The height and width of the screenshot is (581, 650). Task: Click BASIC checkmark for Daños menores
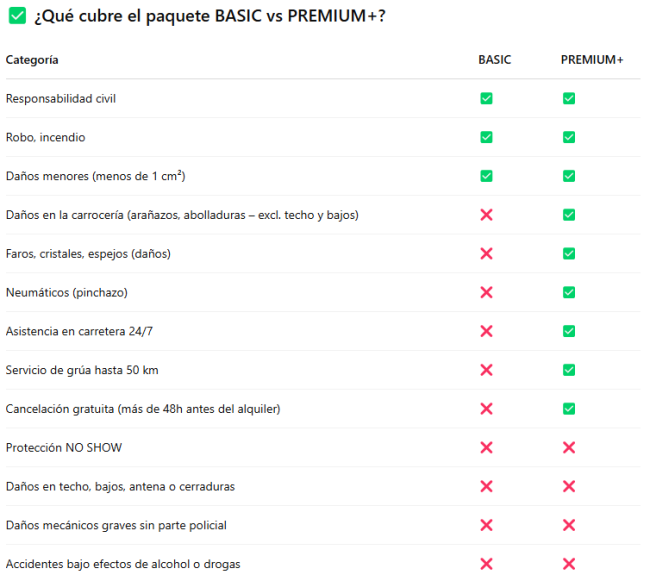(486, 176)
